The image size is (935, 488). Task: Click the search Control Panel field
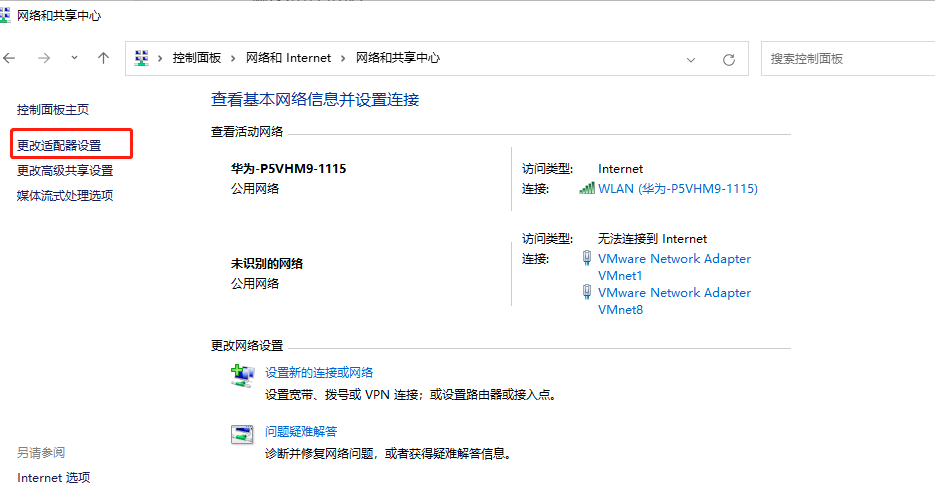tap(848, 58)
